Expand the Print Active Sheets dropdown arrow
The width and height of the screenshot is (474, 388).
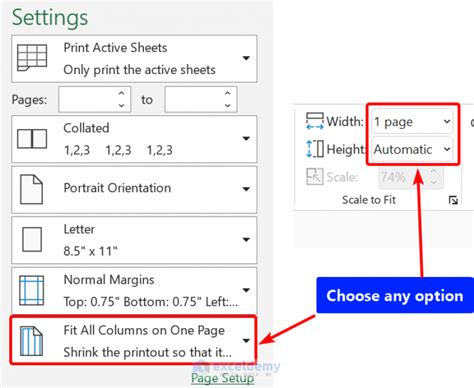tap(246, 58)
